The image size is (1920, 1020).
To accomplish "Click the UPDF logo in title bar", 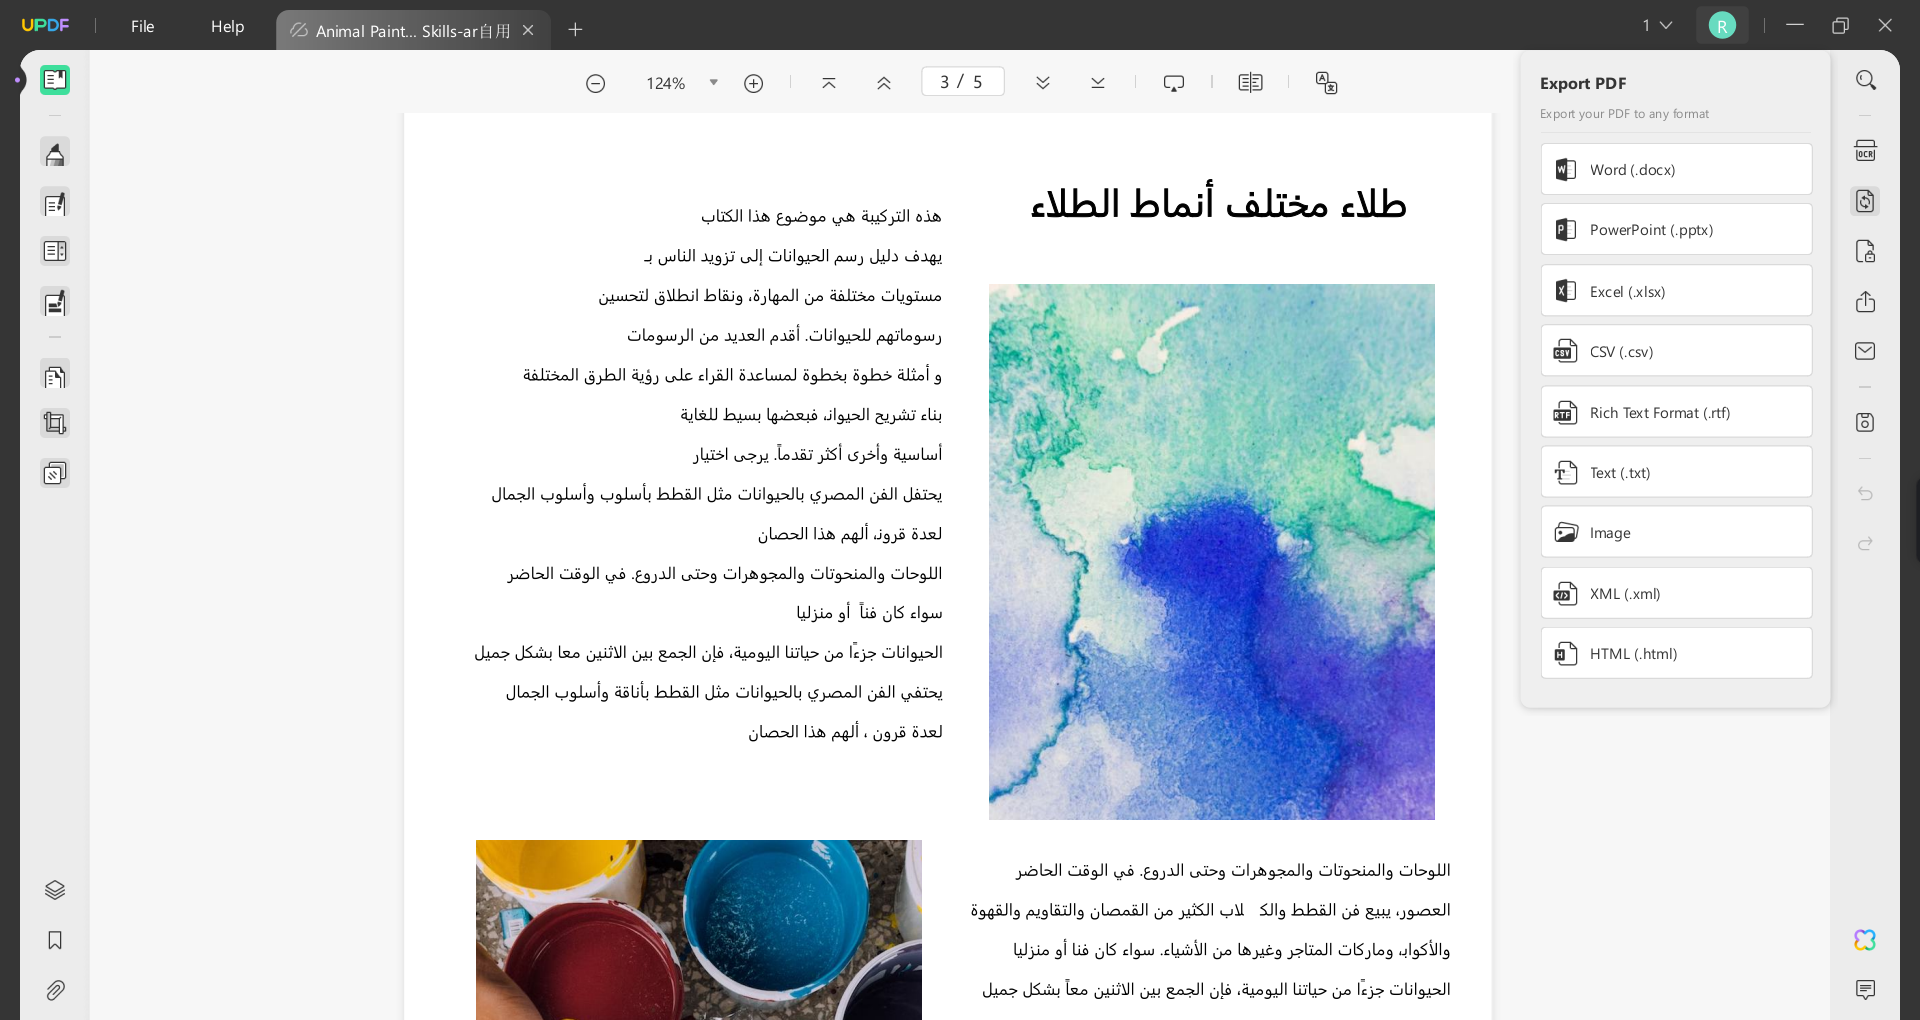I will point(45,25).
